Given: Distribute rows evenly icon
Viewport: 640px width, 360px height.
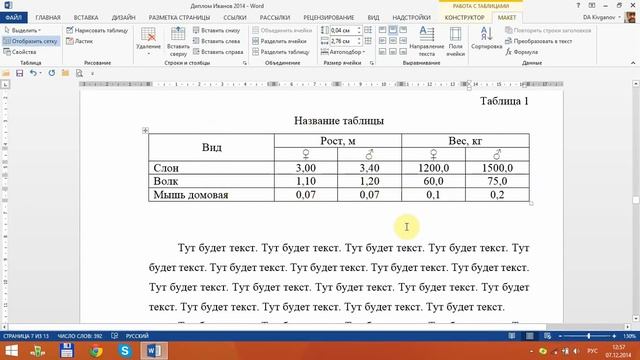Looking at the screenshot, I should (x=368, y=30).
